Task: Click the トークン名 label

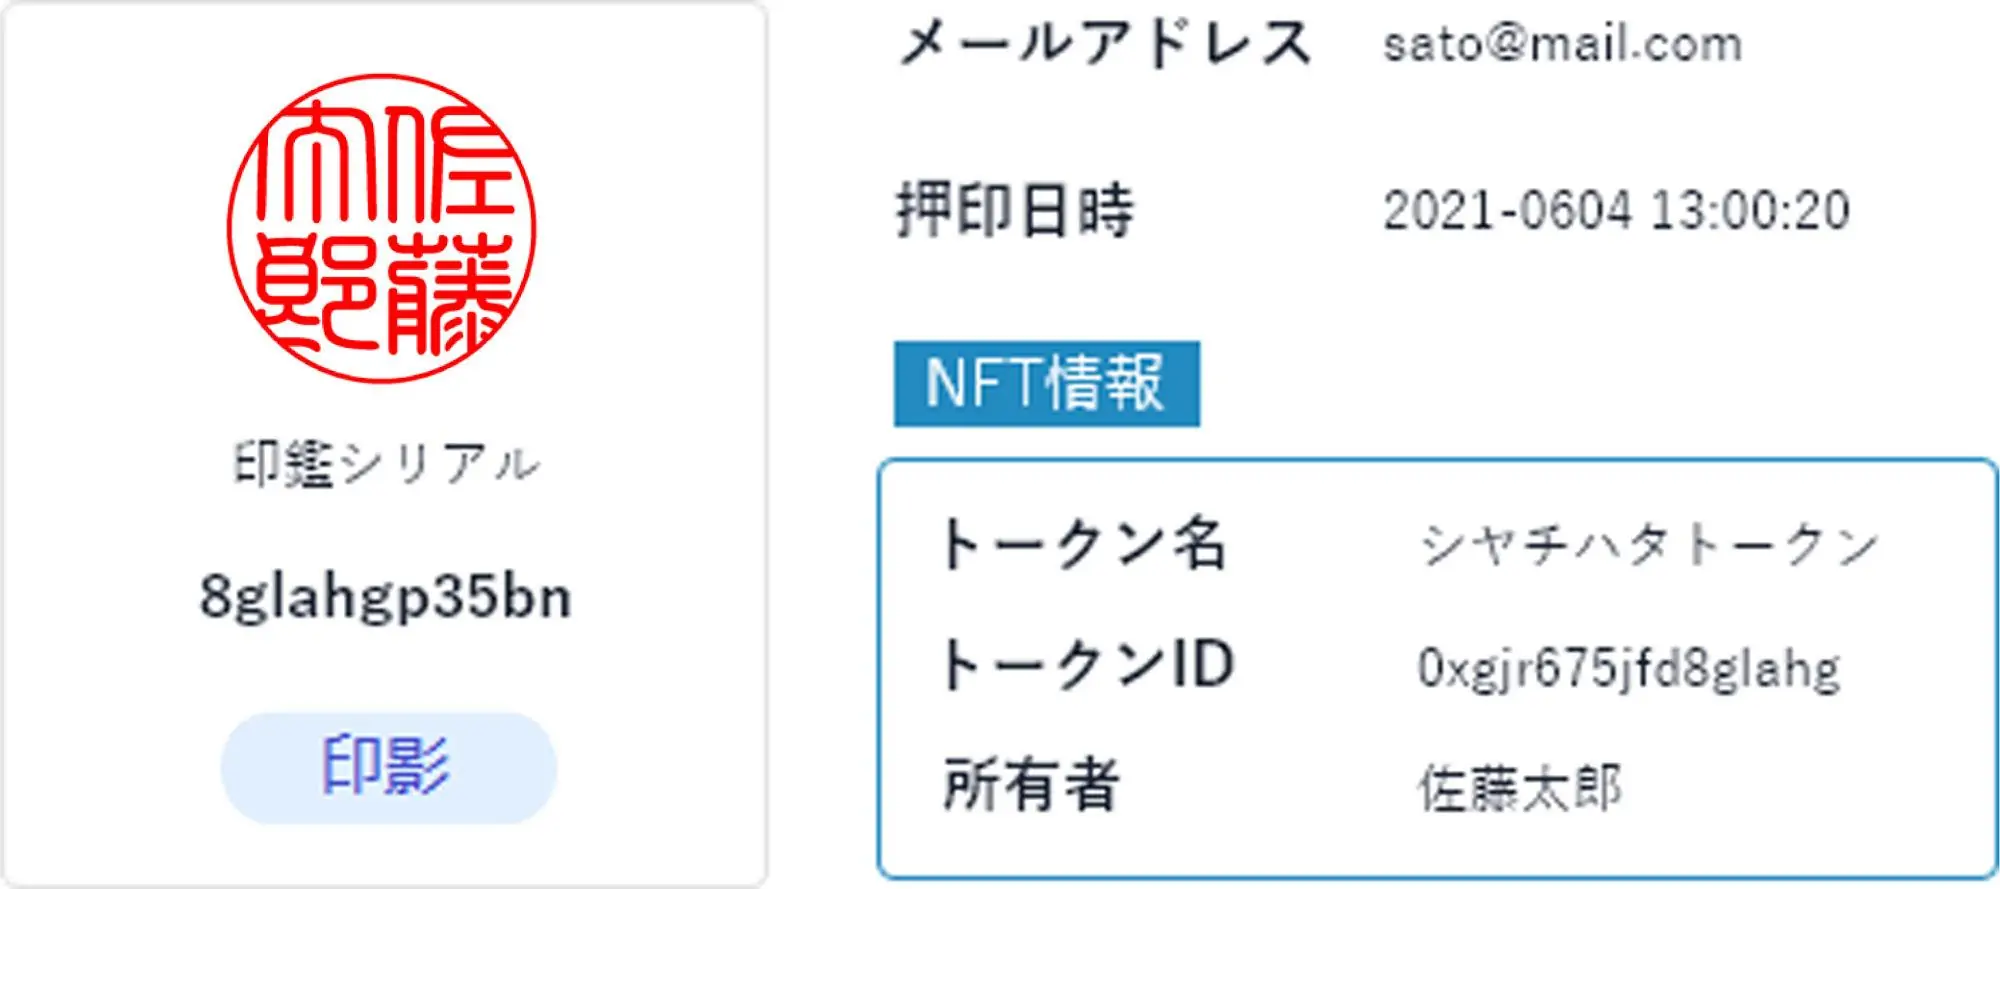Action: [1083, 545]
